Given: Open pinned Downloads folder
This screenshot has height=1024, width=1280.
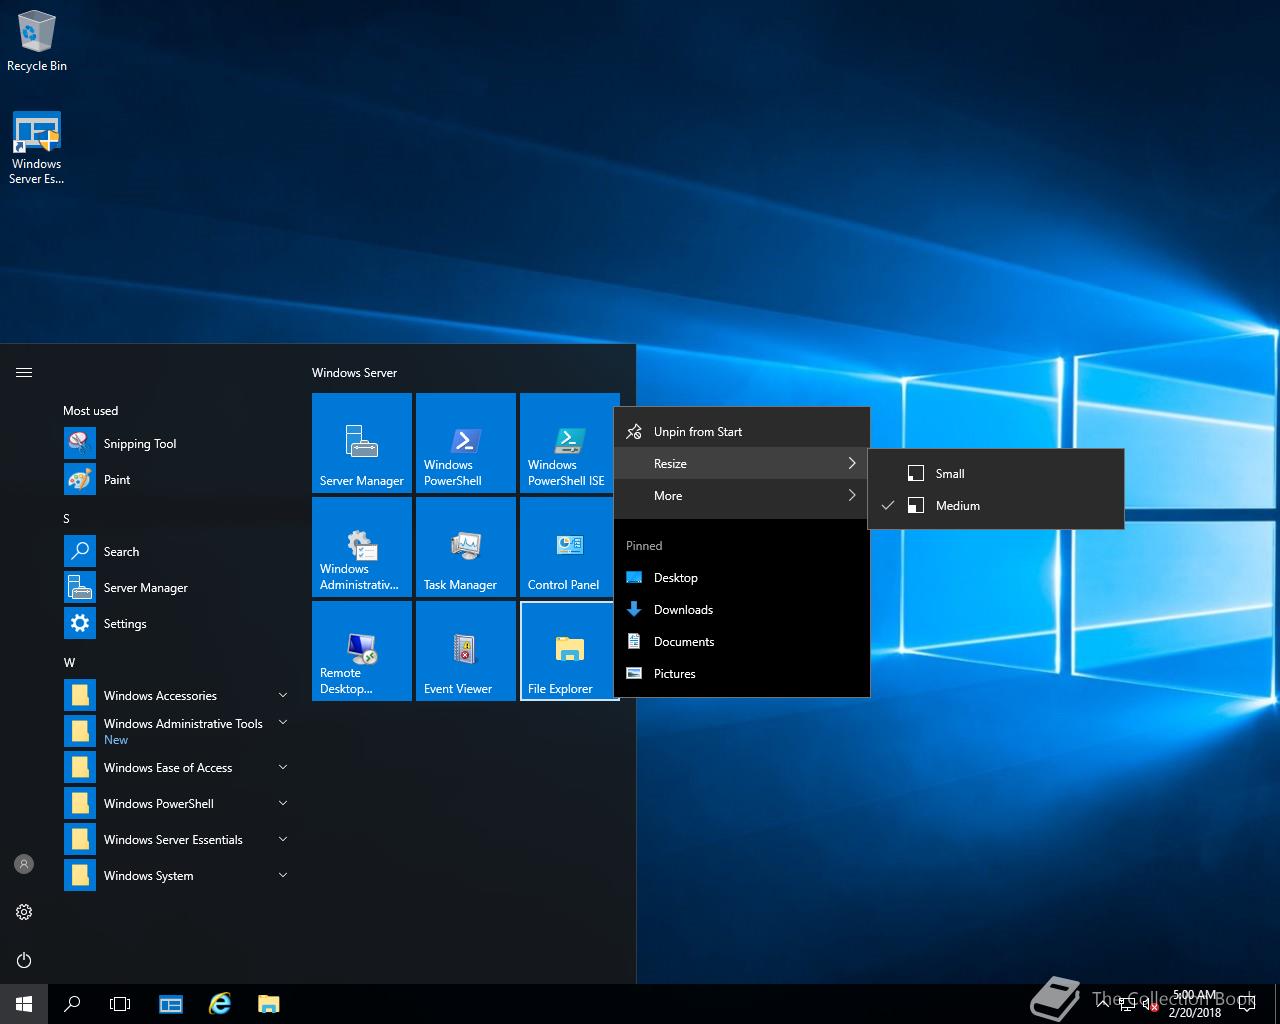Looking at the screenshot, I should click(741, 610).
